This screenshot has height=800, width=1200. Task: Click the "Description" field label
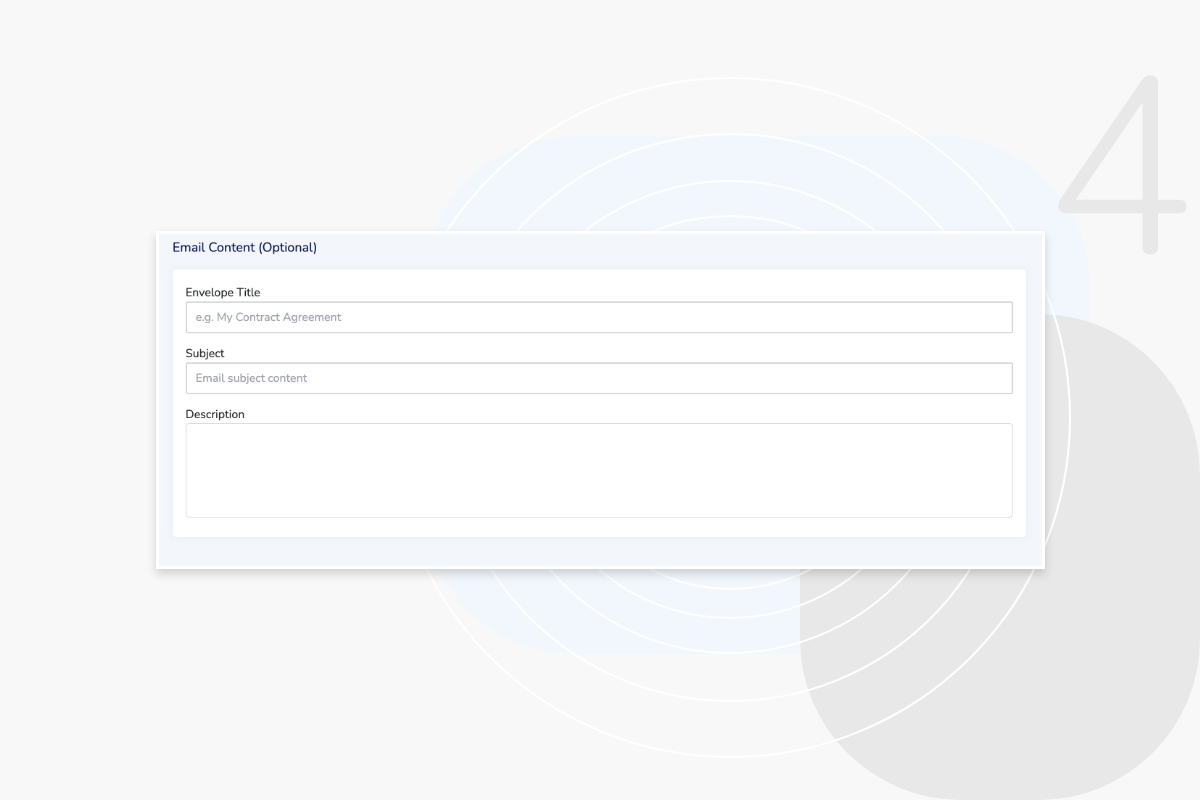[x=215, y=414]
